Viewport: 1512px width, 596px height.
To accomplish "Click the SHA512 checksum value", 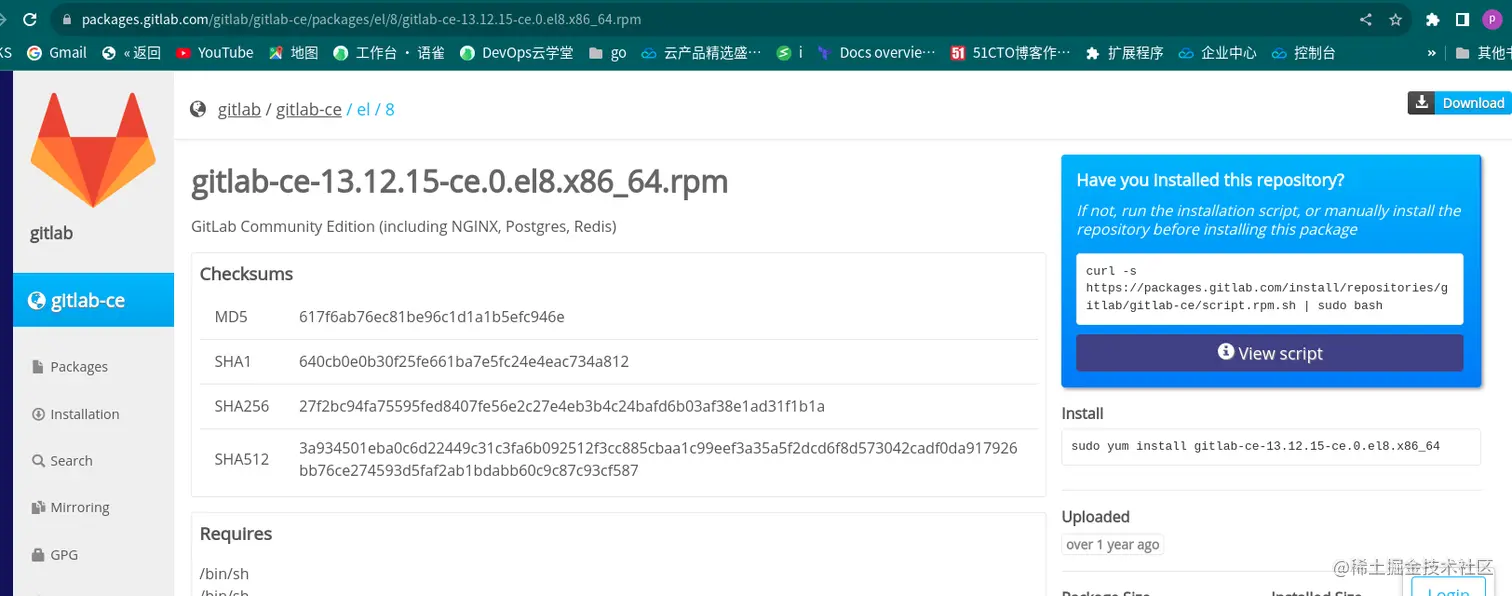I will 658,459.
